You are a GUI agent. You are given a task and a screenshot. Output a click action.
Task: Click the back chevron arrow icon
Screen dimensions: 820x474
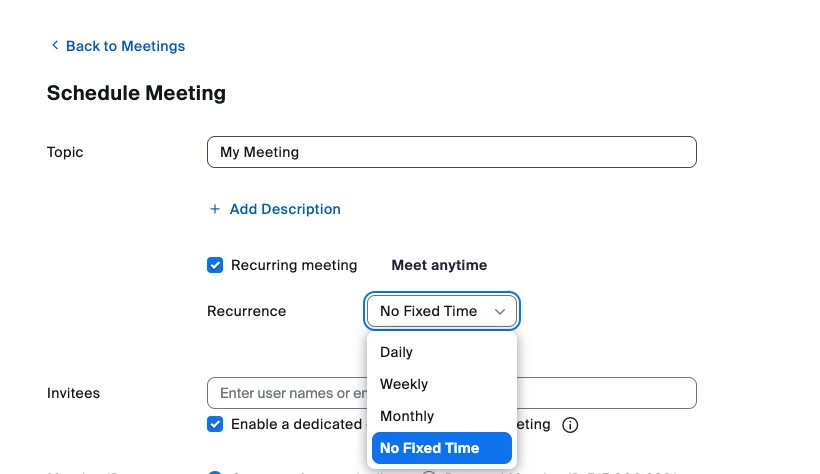point(55,46)
